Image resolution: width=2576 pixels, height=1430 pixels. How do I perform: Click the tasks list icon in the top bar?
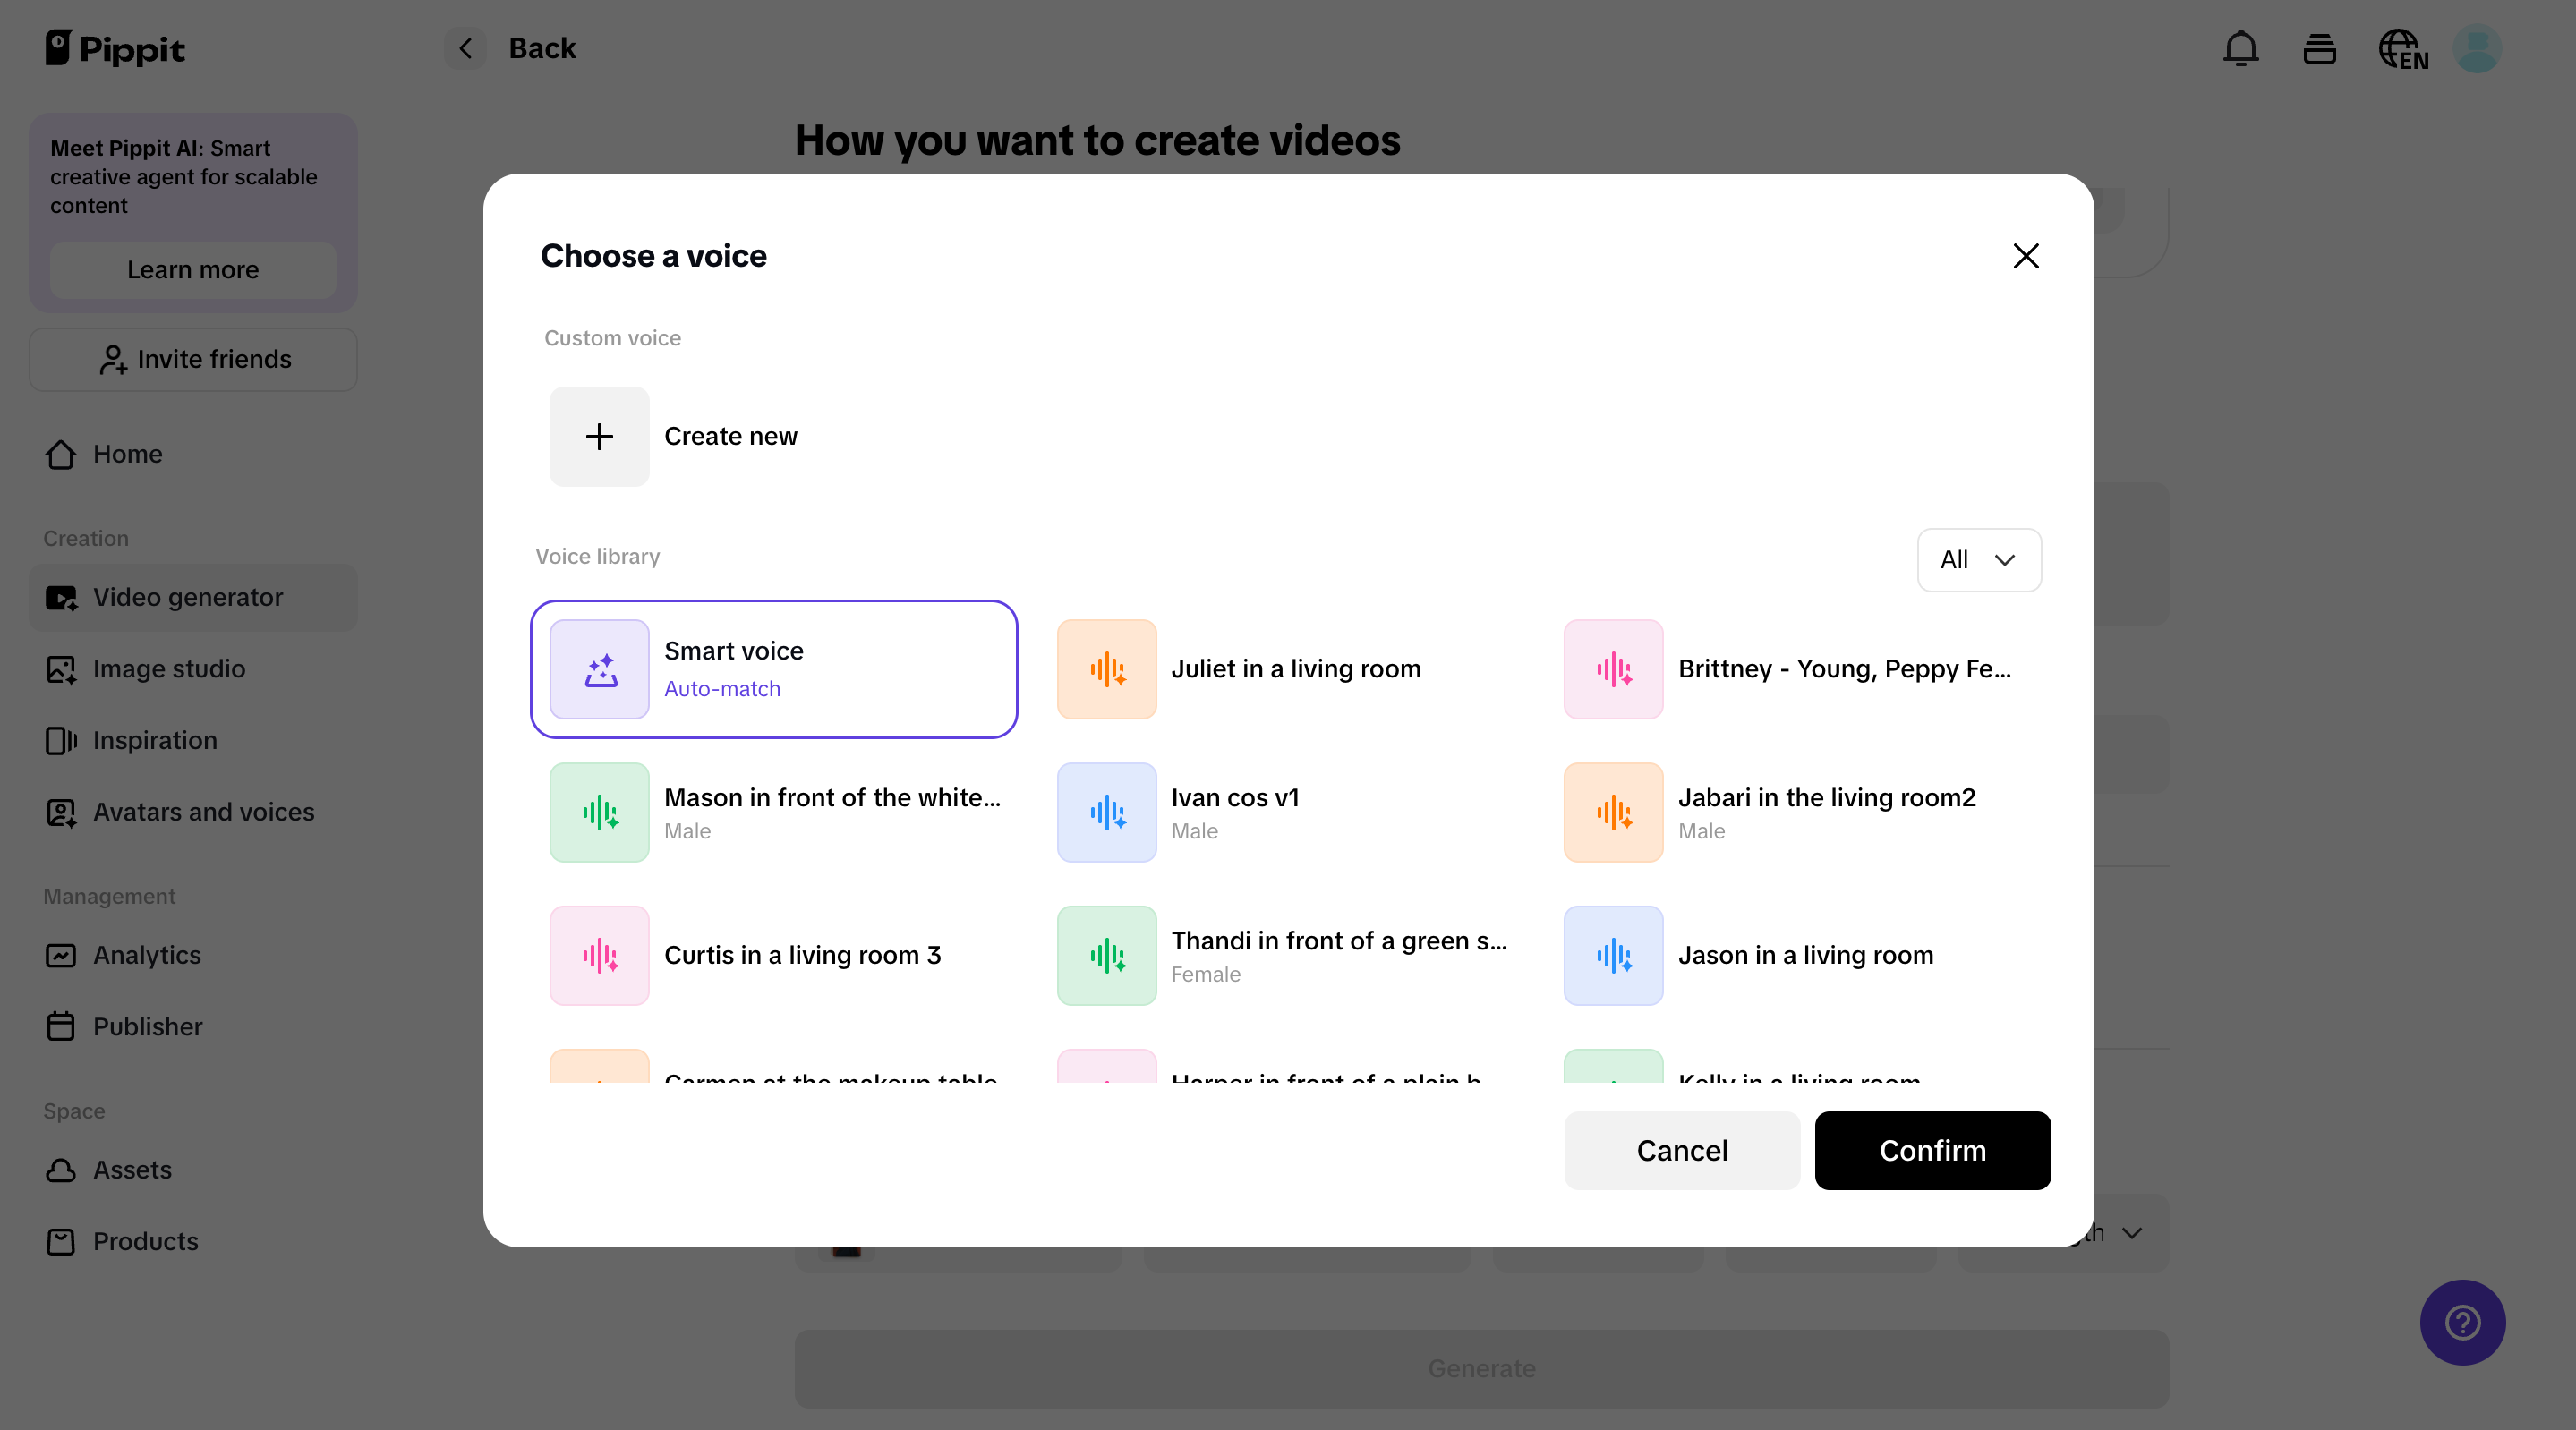[x=2320, y=48]
